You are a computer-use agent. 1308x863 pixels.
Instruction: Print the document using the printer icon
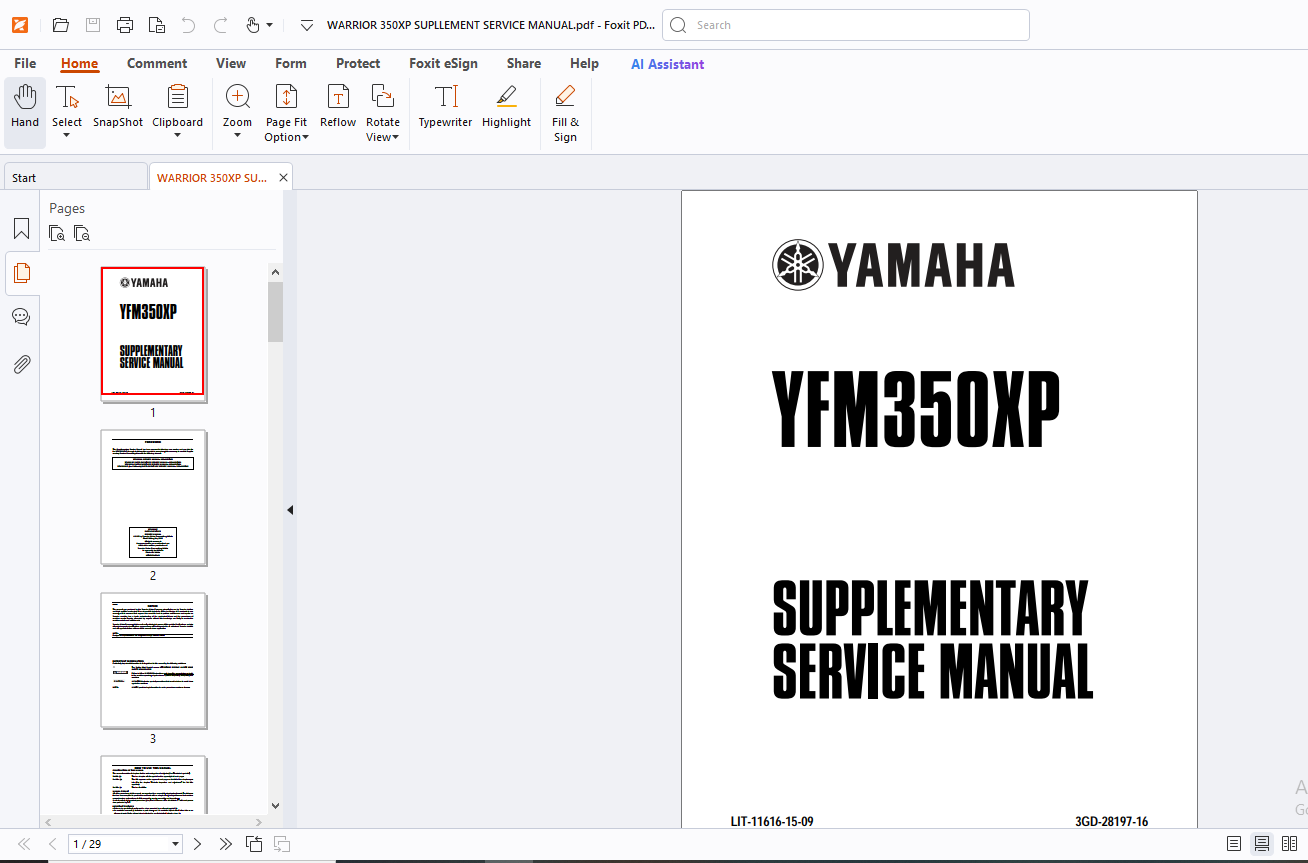click(125, 25)
